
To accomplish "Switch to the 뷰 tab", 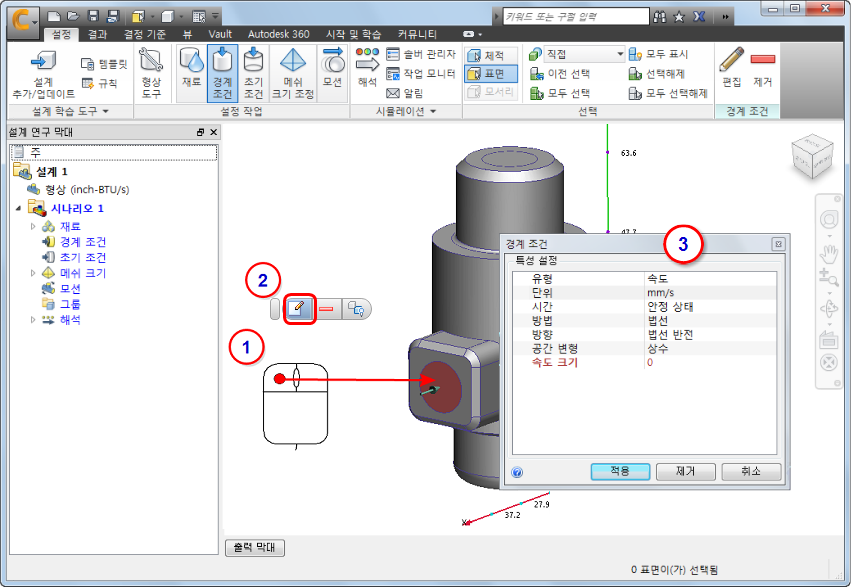I will point(187,34).
